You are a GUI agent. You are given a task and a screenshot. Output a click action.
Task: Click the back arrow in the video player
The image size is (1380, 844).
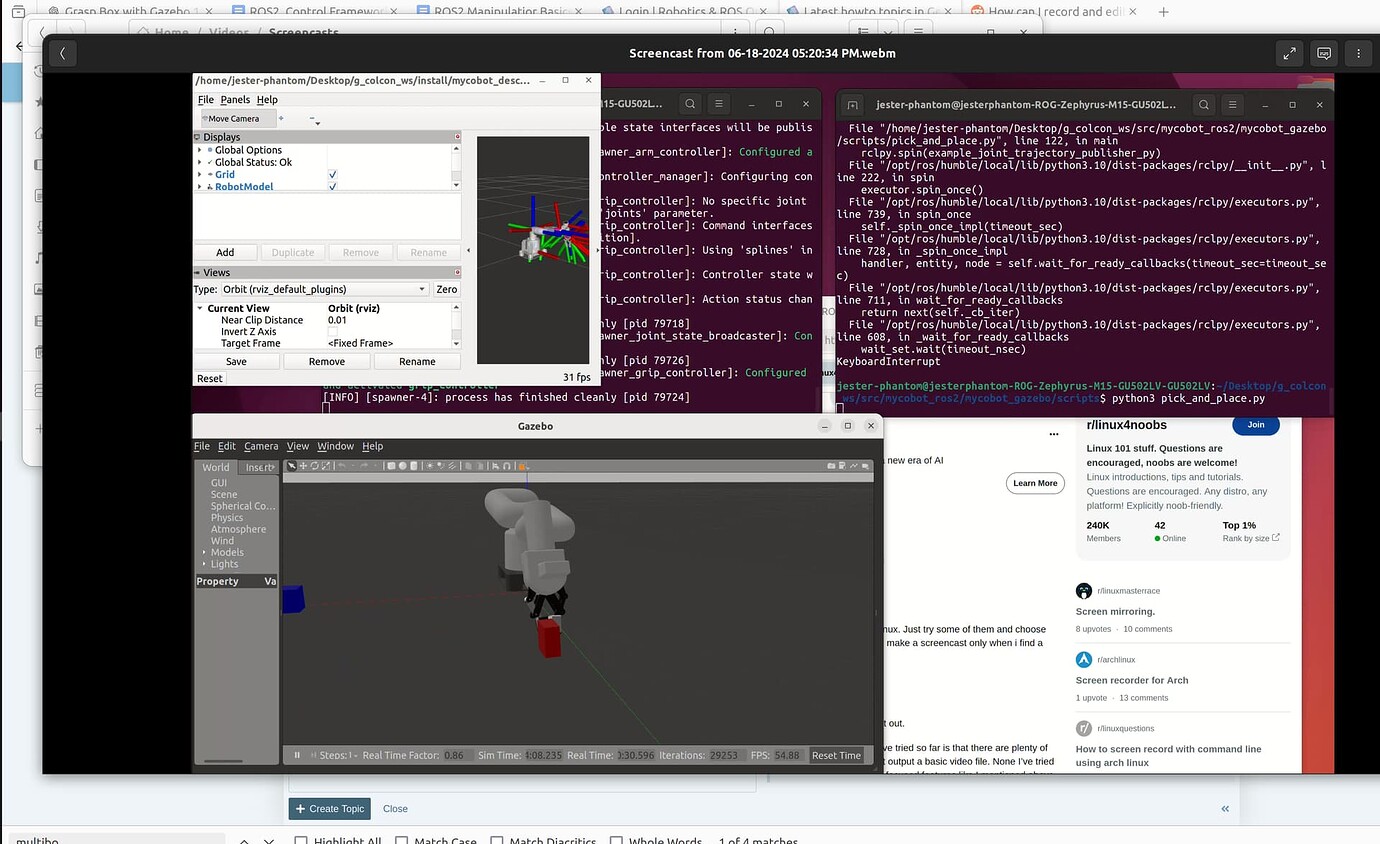coord(62,54)
